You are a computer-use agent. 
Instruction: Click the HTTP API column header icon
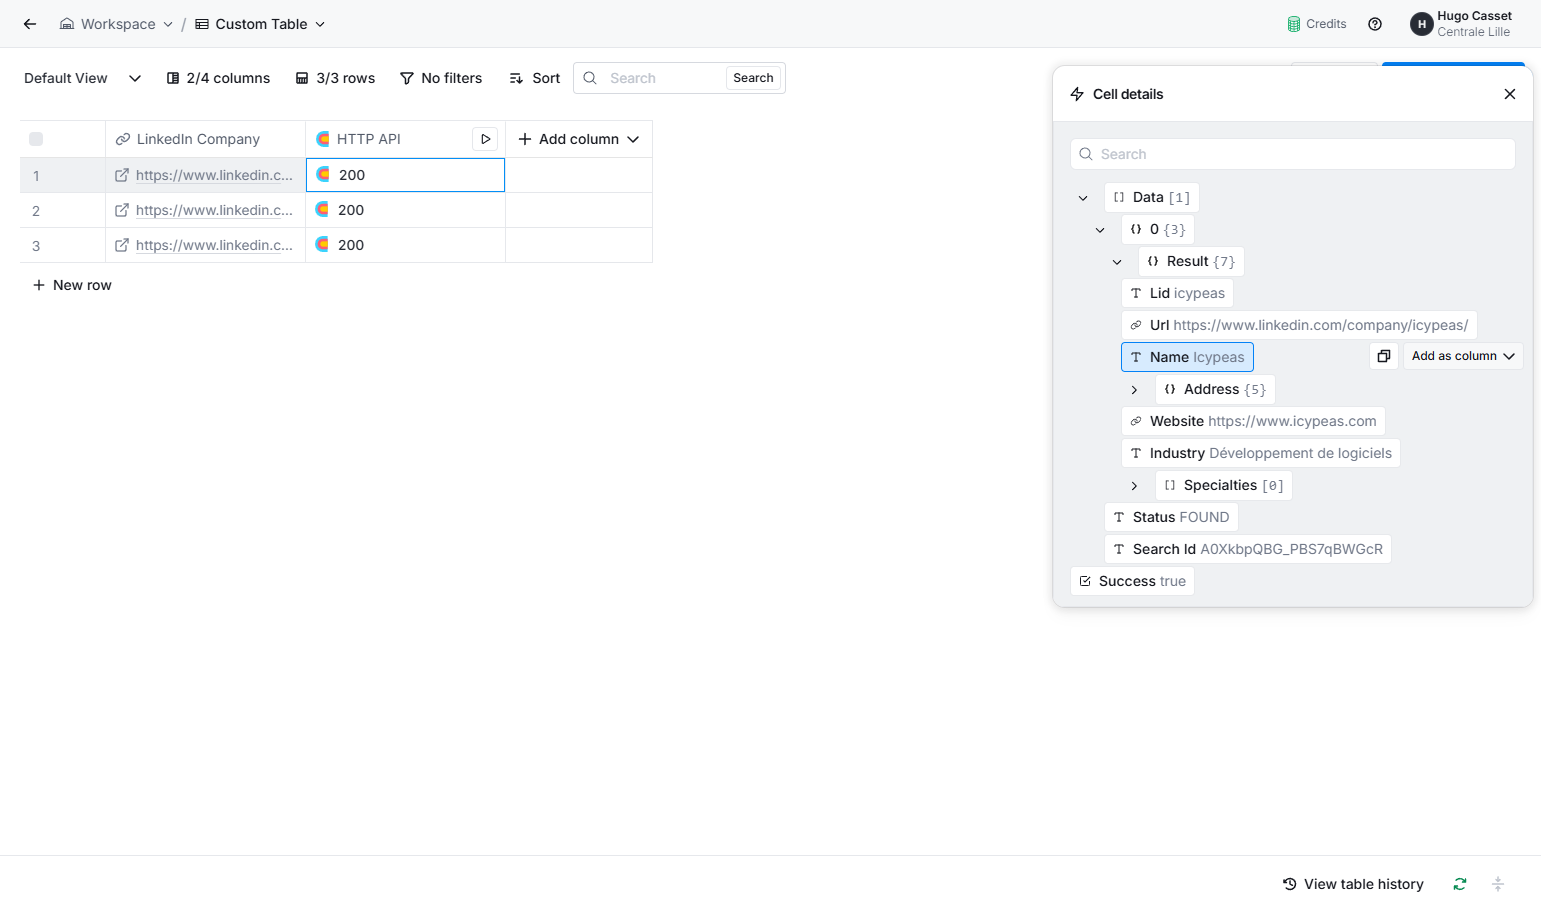click(x=323, y=139)
